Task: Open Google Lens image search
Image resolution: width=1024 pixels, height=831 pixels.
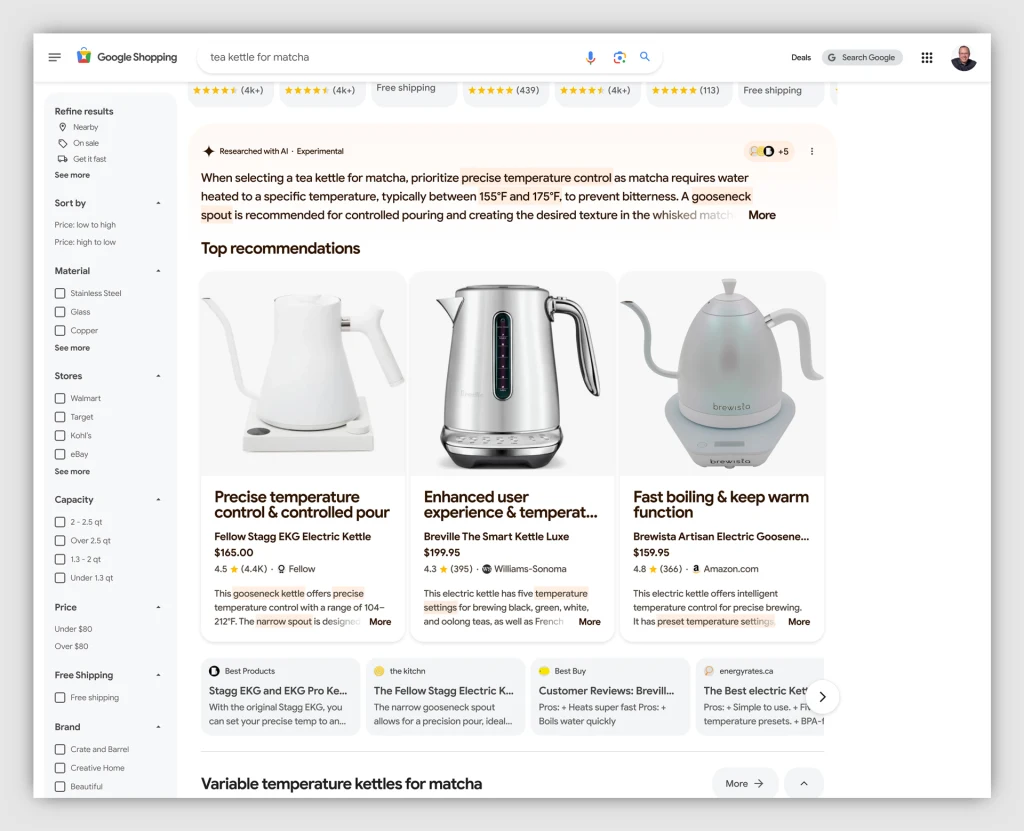Action: (619, 57)
